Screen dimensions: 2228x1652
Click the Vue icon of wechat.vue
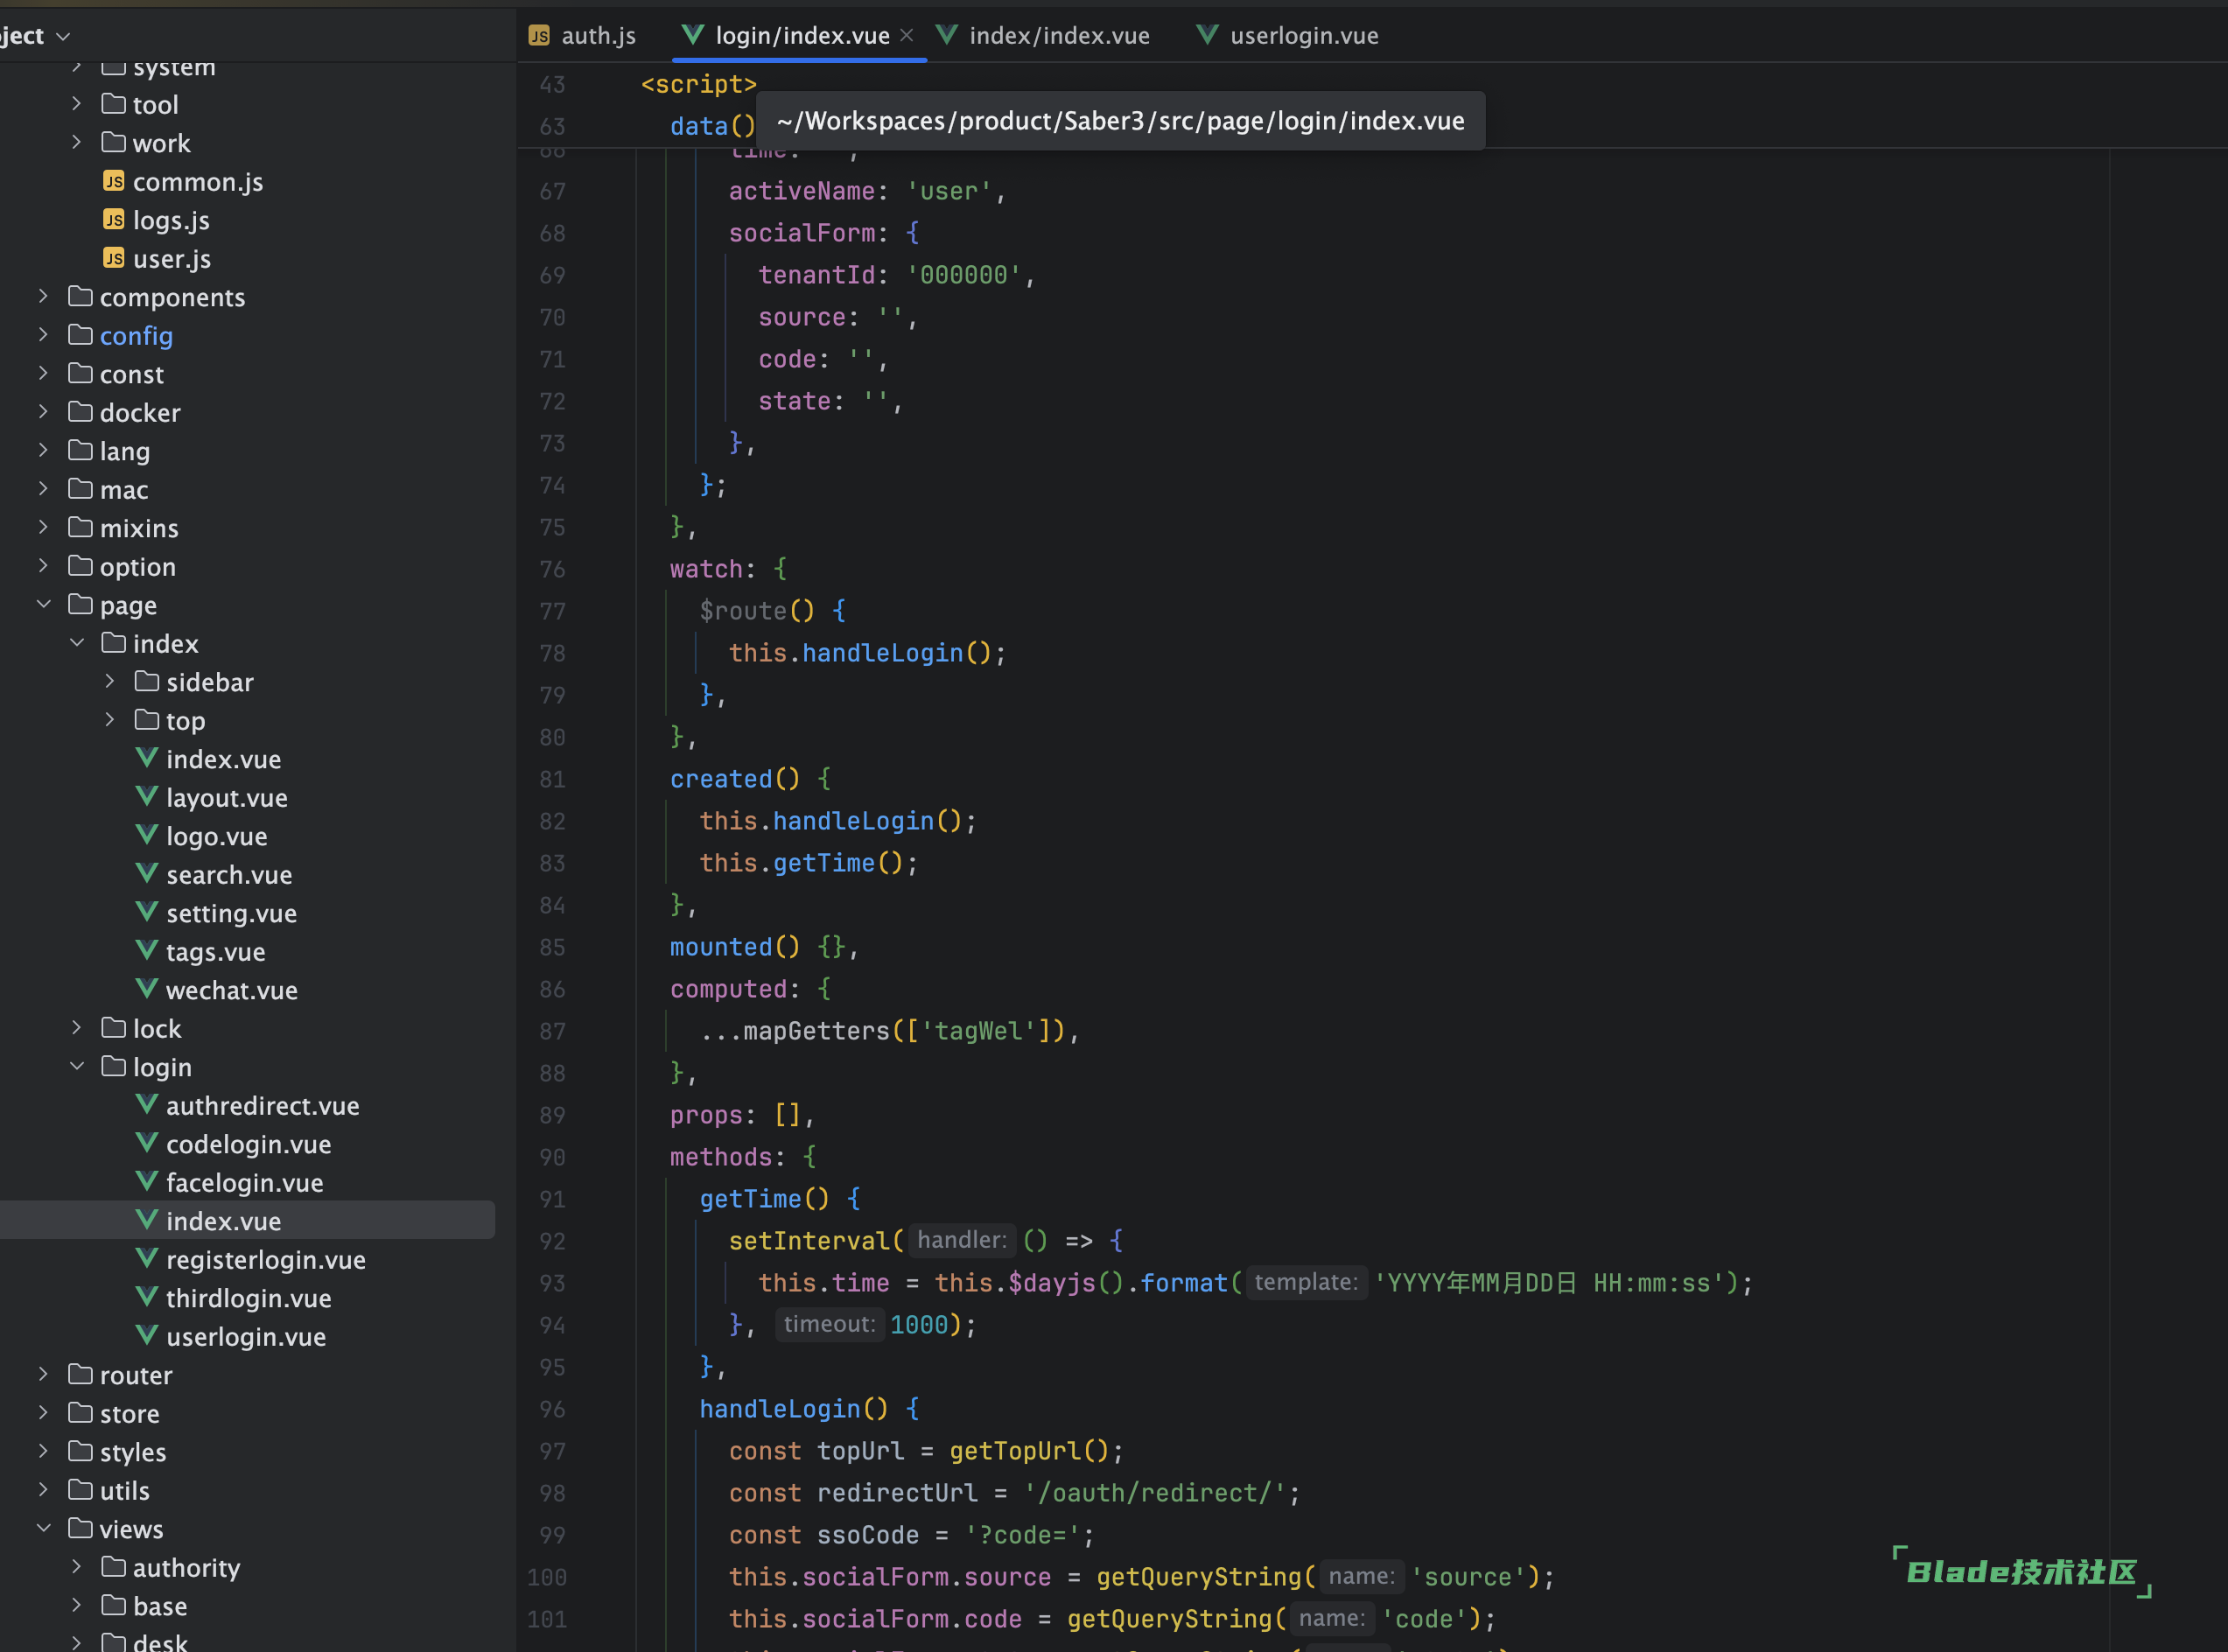coord(147,989)
